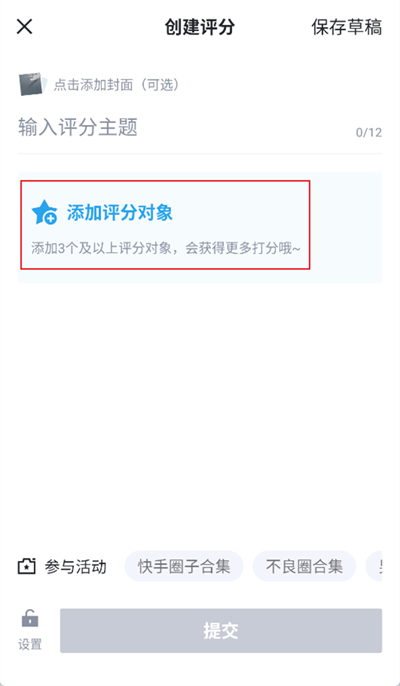Click the hint about adding 3 rating objects

click(x=166, y=248)
